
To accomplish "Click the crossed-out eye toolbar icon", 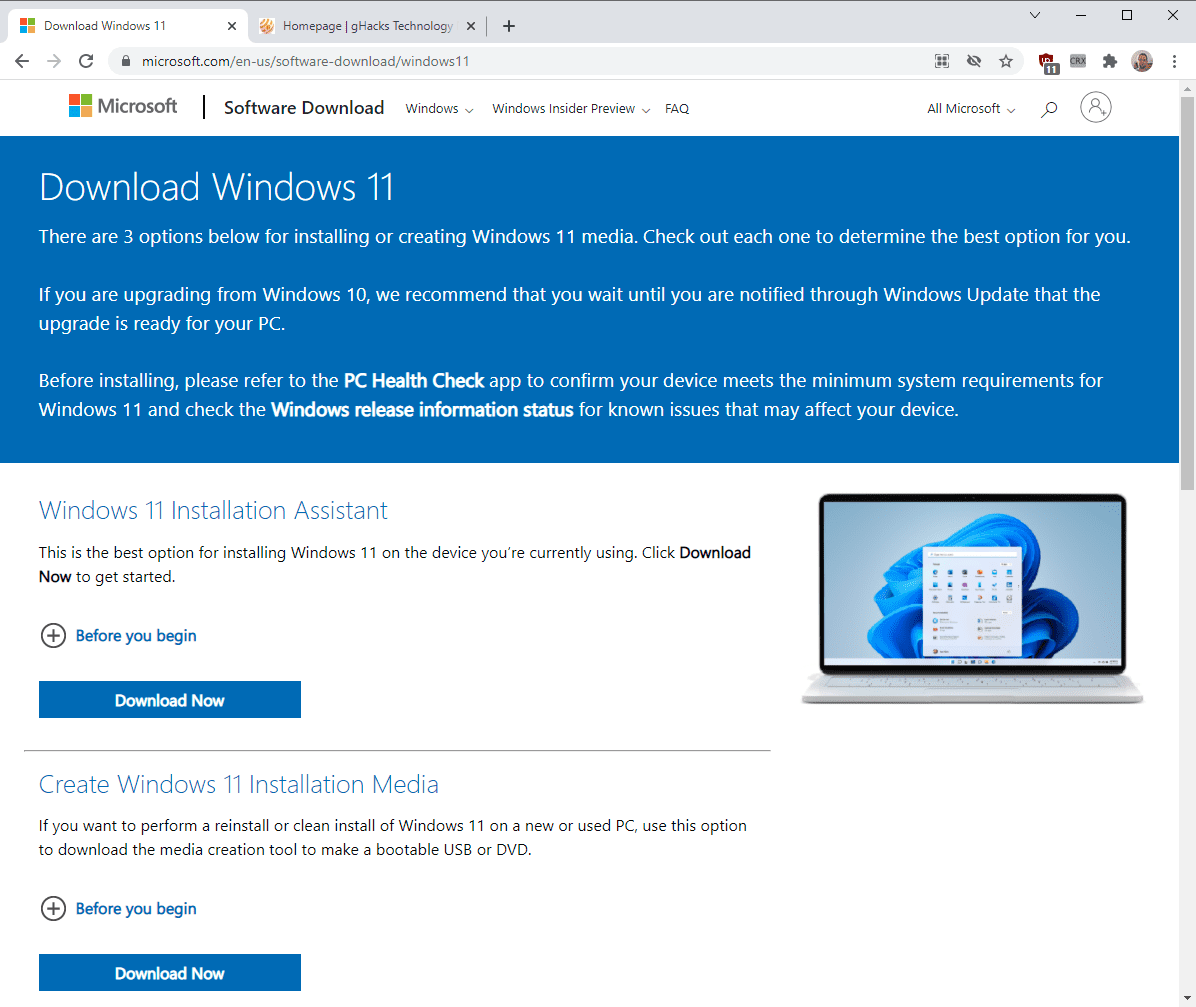I will coord(974,61).
